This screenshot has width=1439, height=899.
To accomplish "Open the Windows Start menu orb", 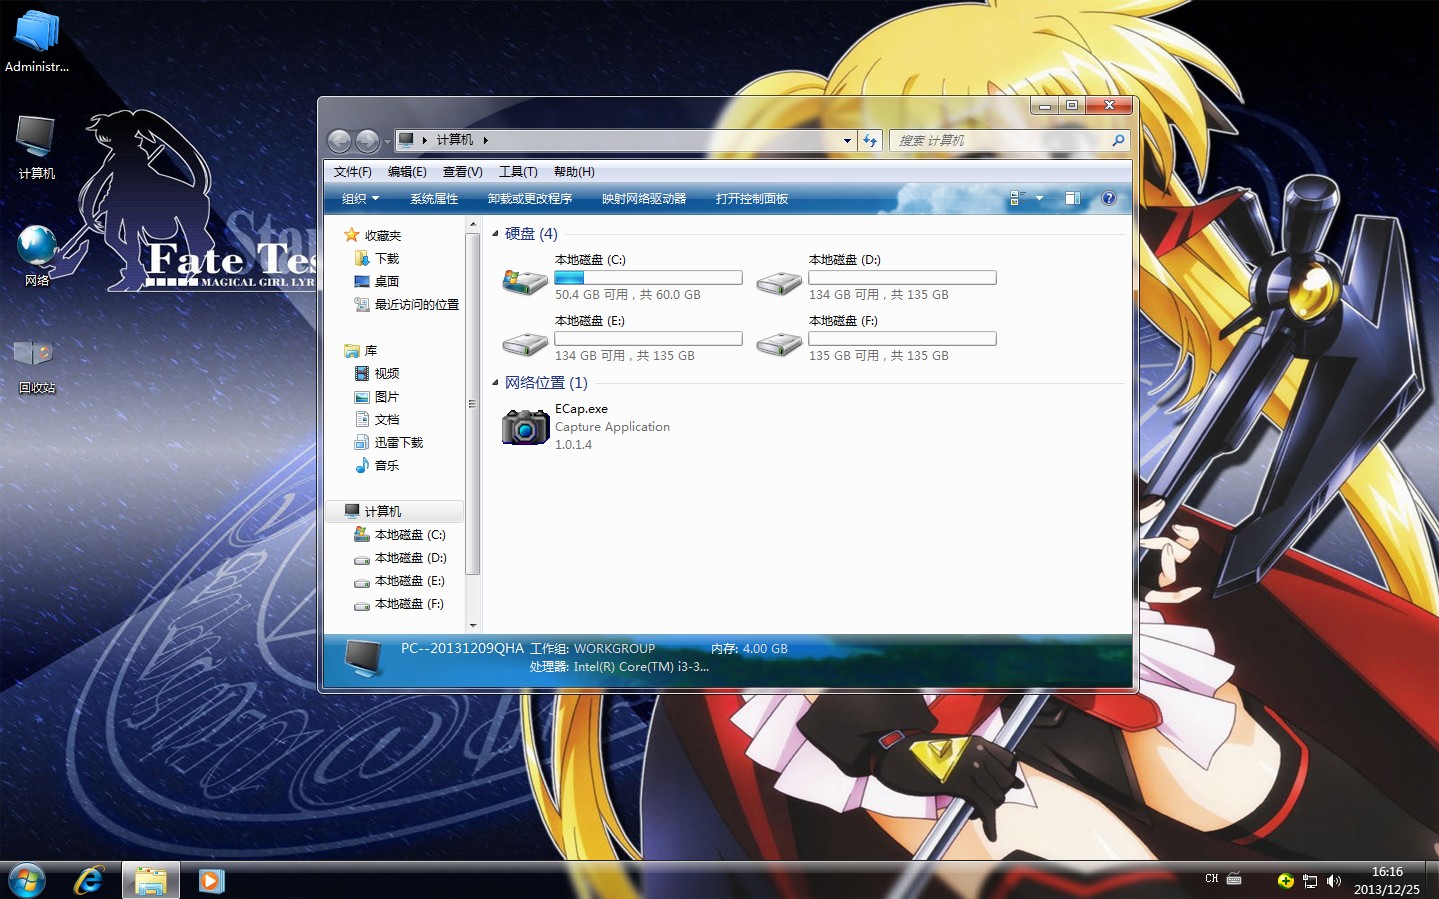I will (27, 881).
